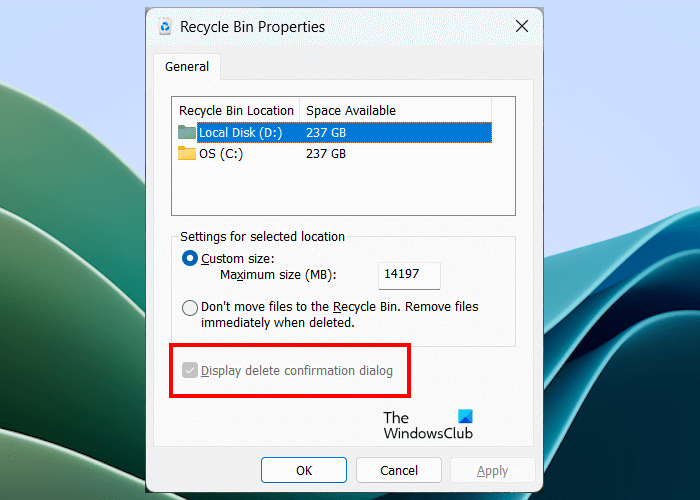Click the 237 GB value for Local Disk (D:)
Viewport: 700px width, 500px height.
tap(326, 132)
